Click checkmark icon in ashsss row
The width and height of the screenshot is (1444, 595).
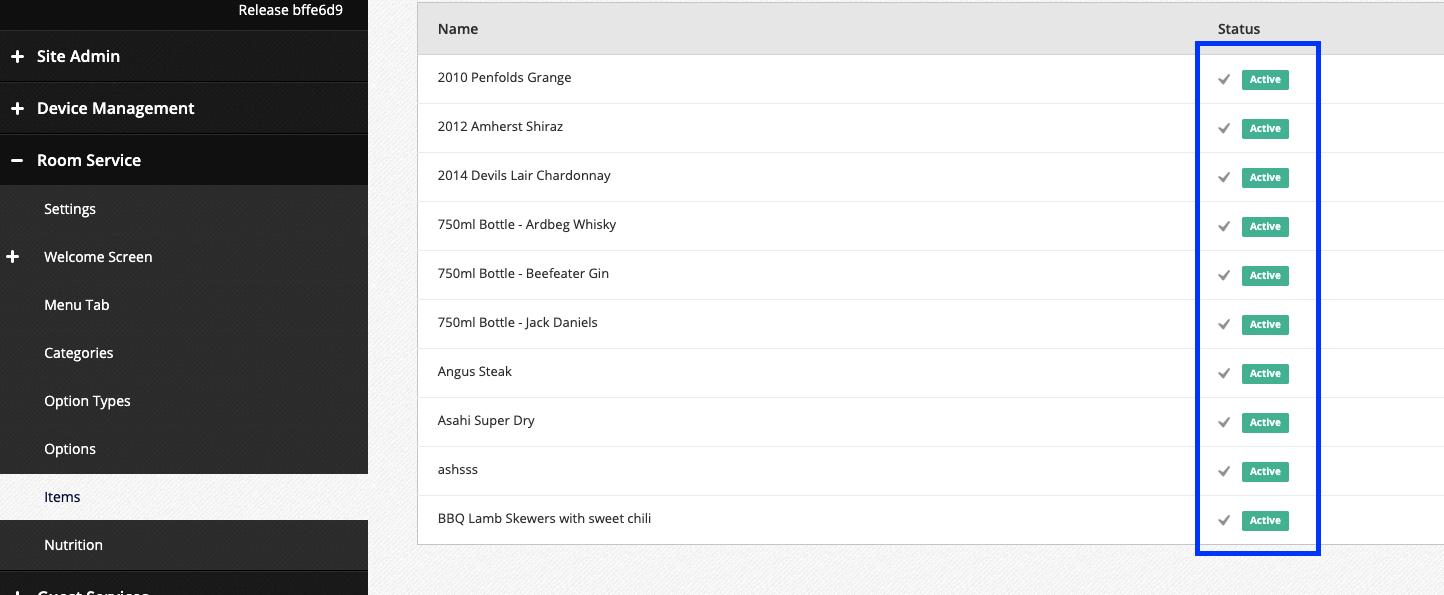pos(1223,472)
